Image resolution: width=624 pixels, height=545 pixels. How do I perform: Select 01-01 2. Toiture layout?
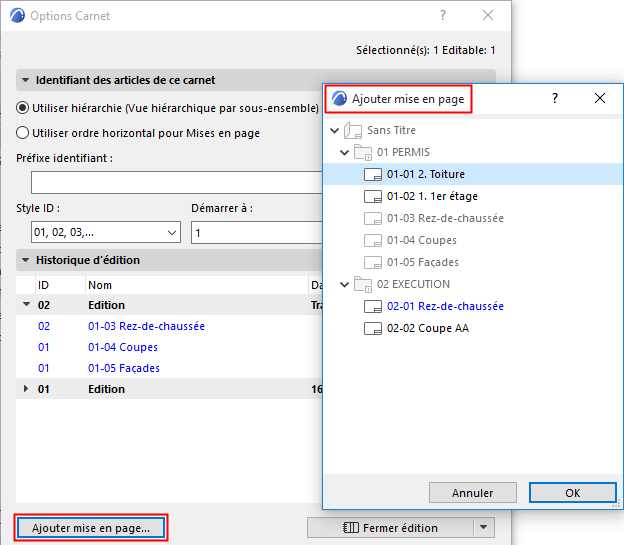pos(426,174)
